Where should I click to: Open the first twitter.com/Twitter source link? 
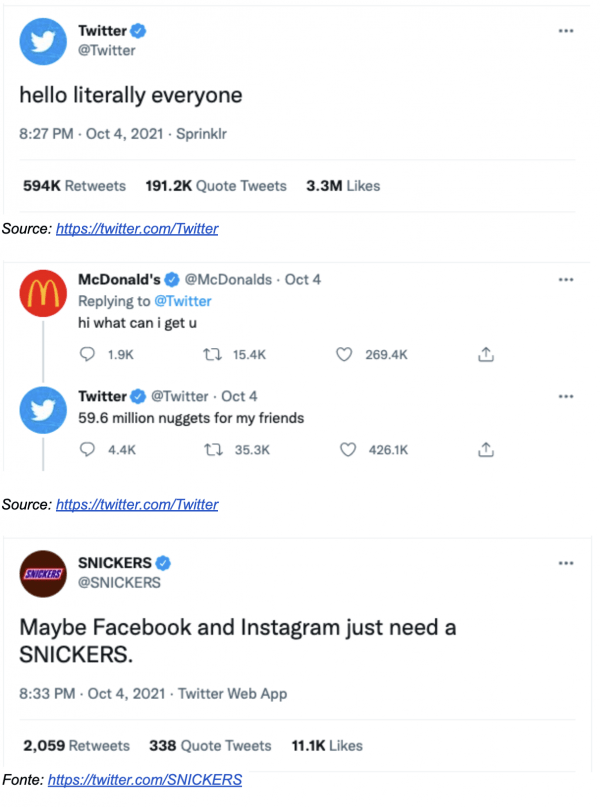pyautogui.click(x=137, y=229)
